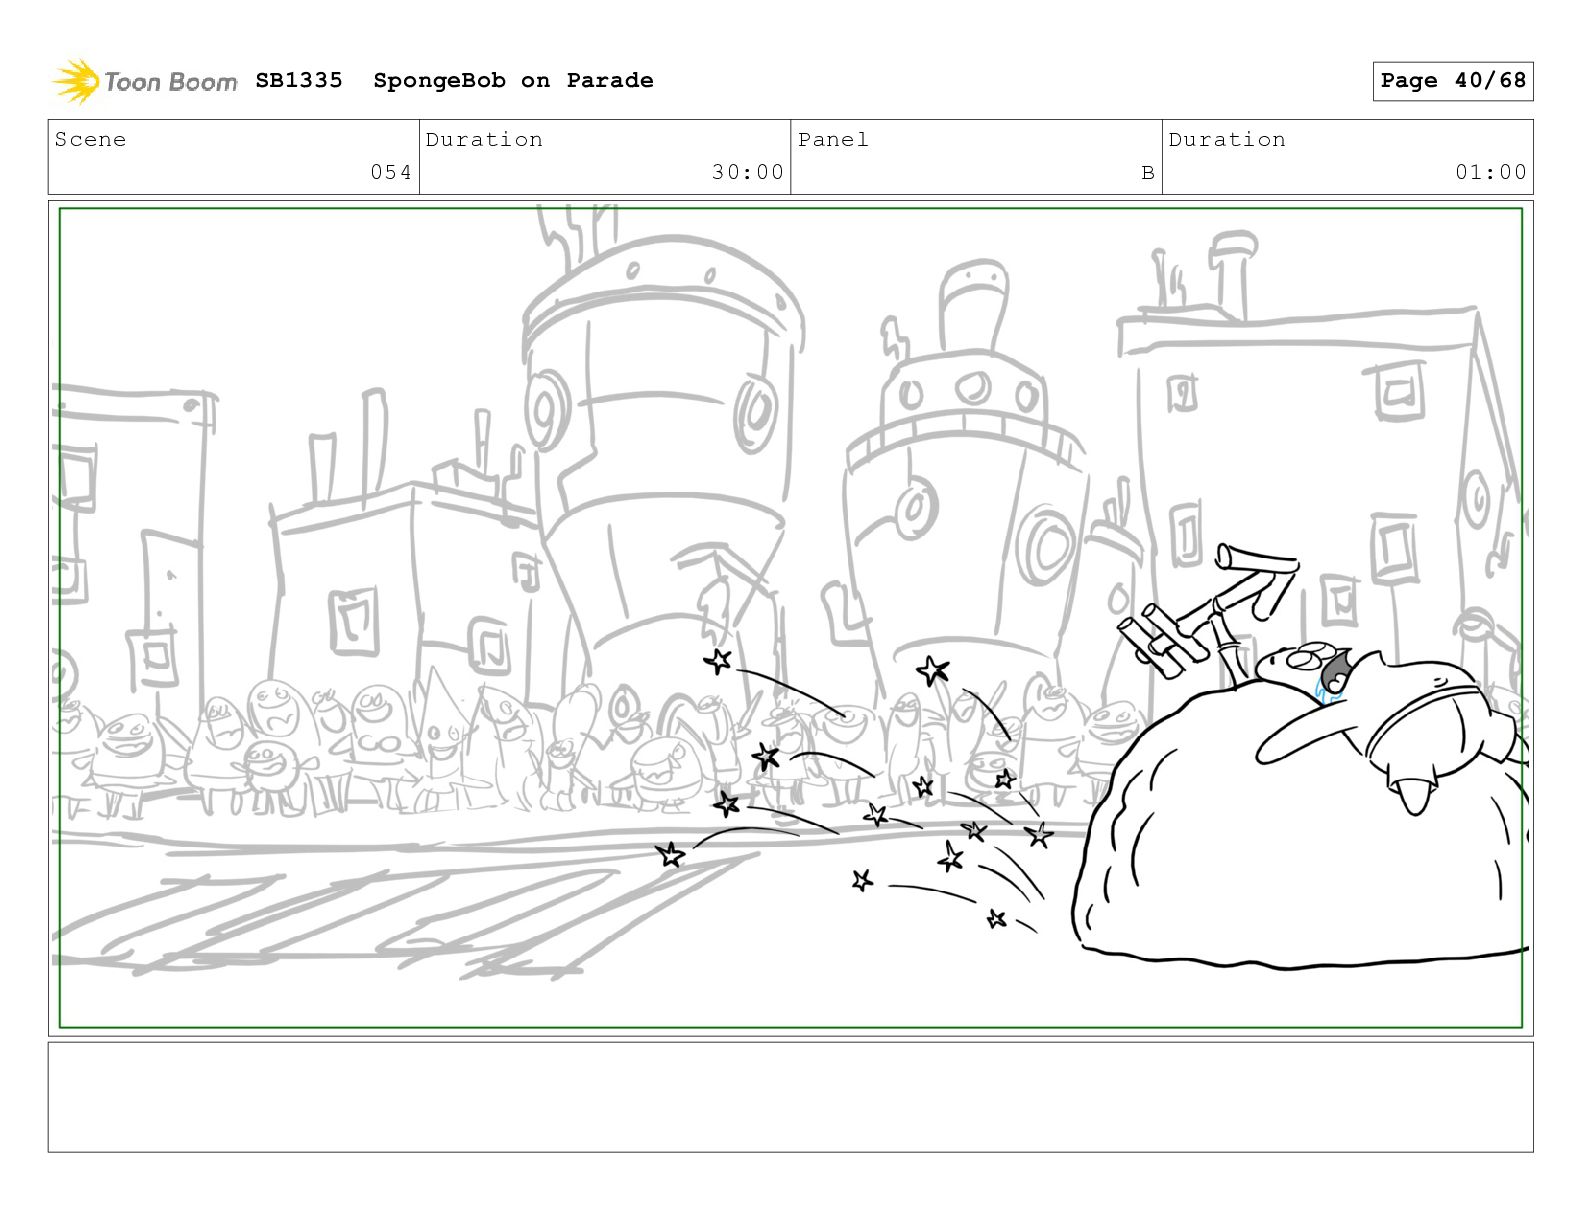The height and width of the screenshot is (1224, 1584).
Task: Click the 'Page 40/68' page indicator
Action: coord(1452,81)
